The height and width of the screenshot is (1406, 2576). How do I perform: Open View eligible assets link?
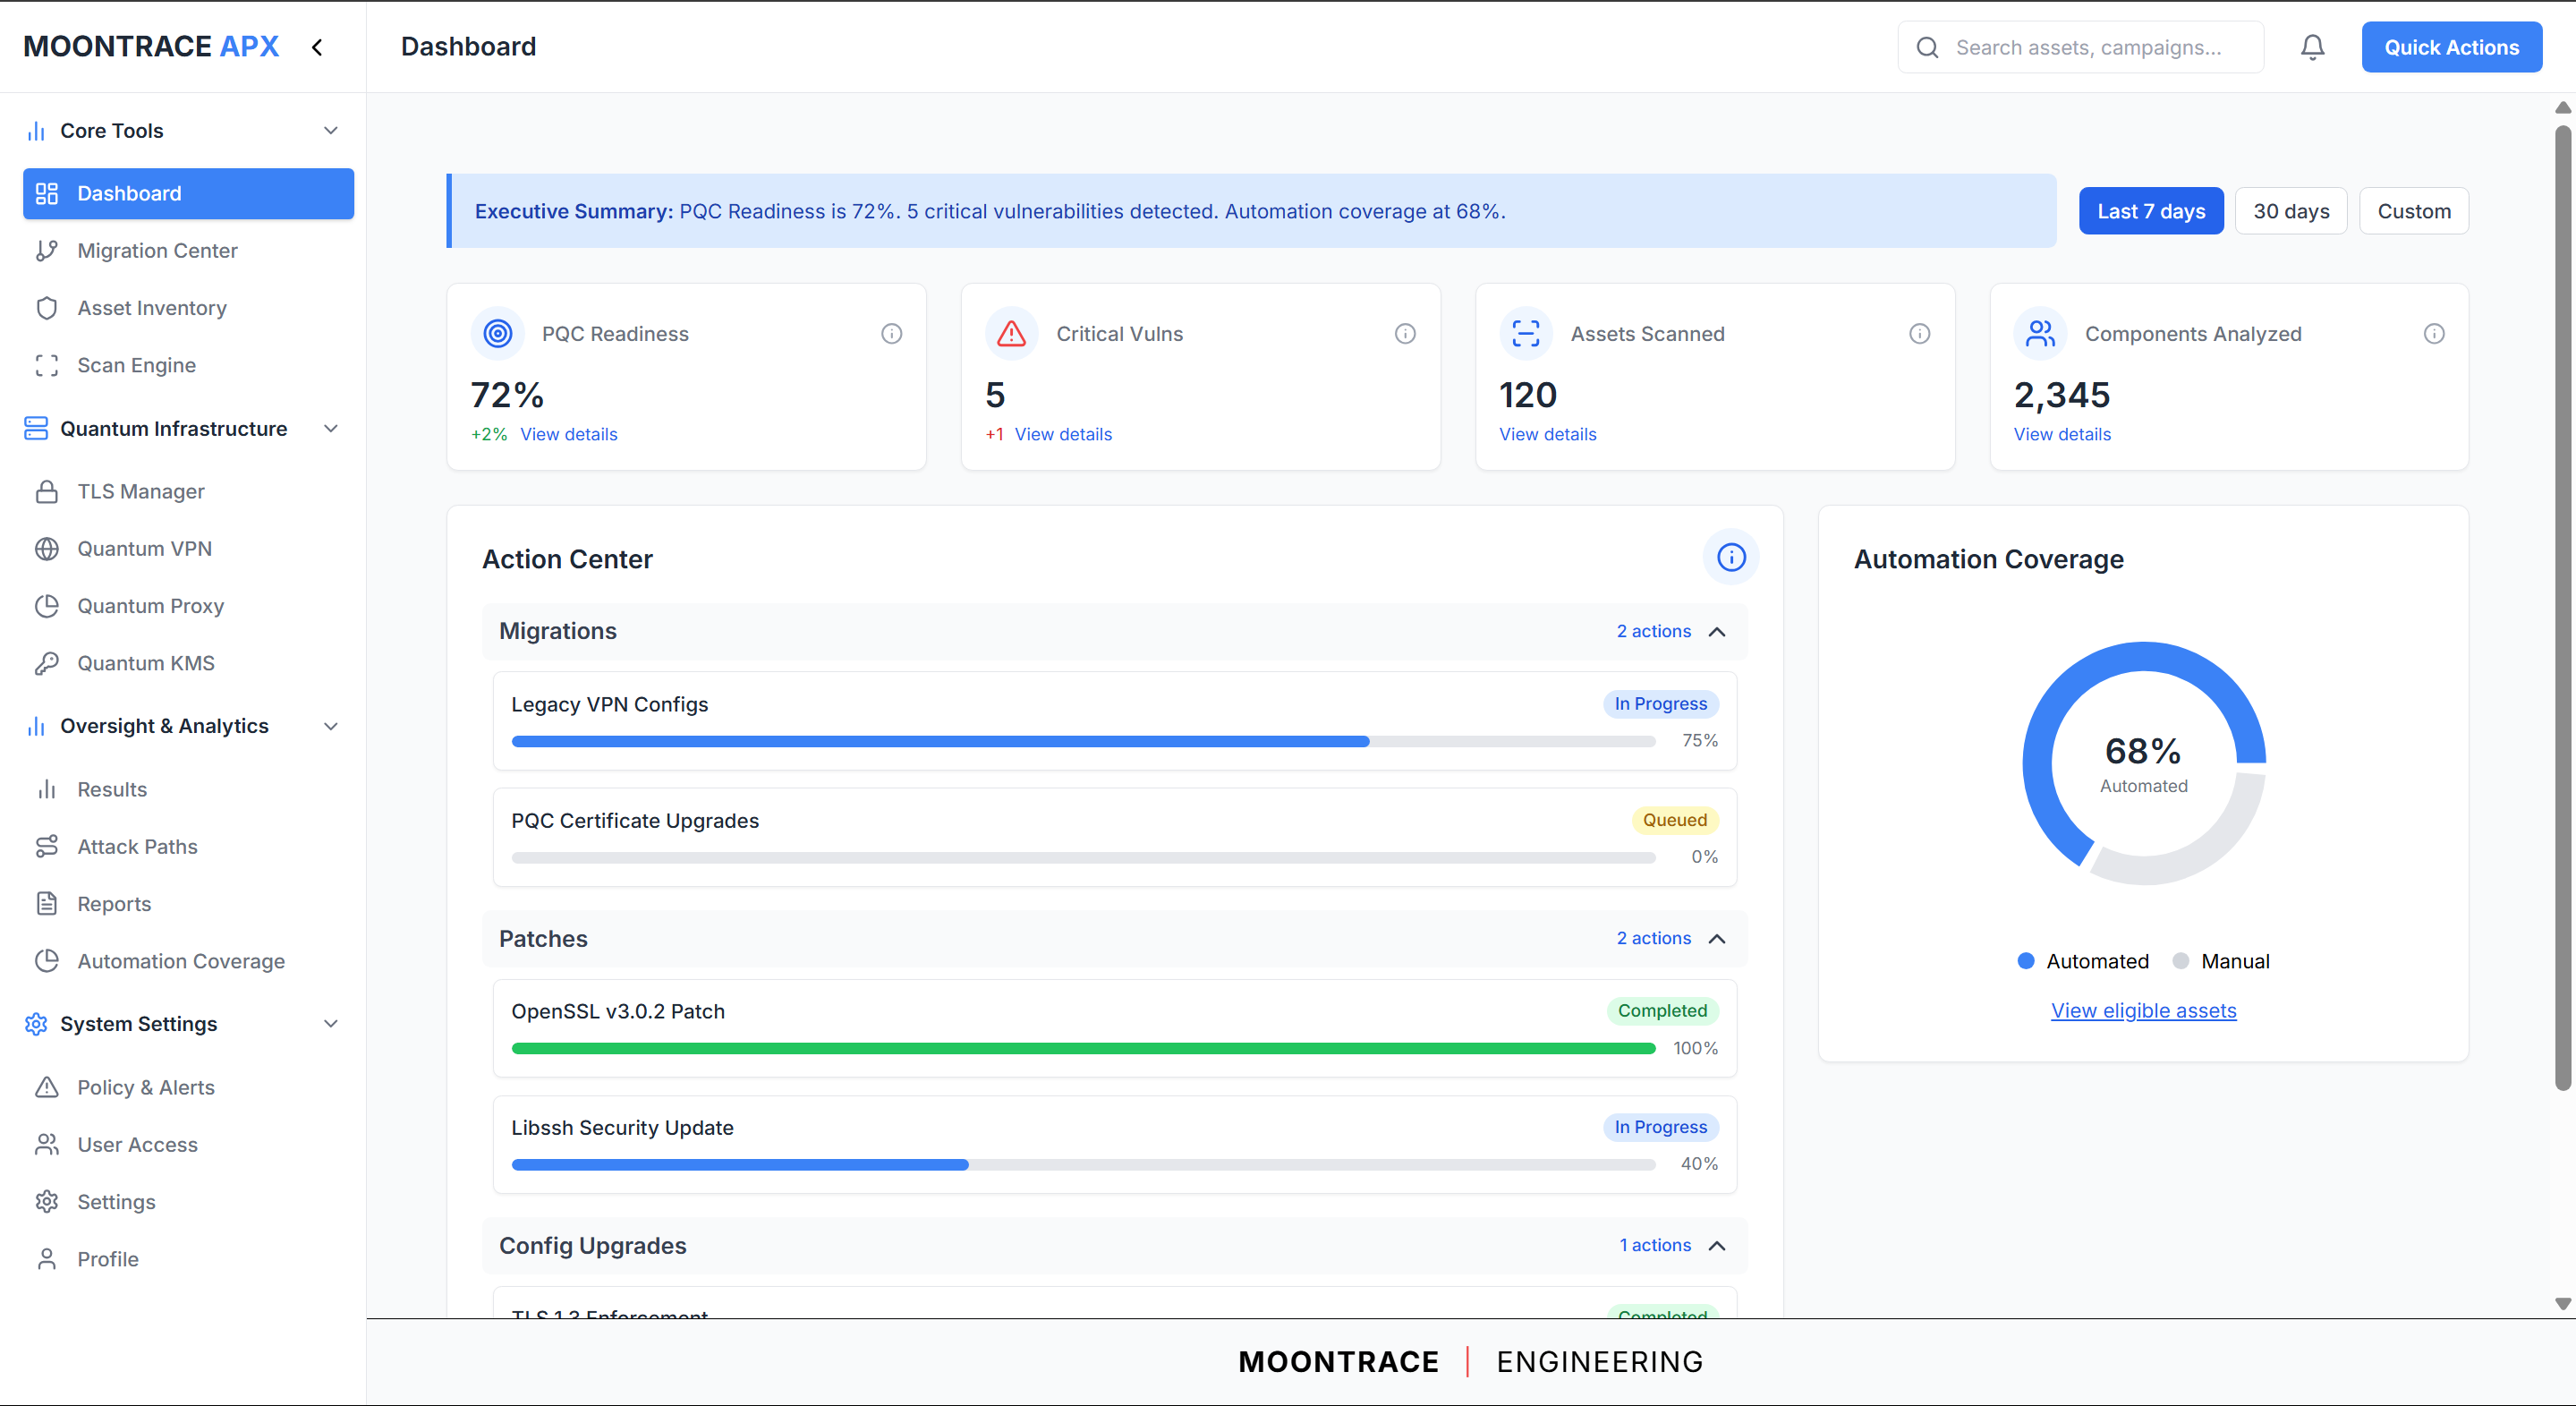click(x=2143, y=1011)
